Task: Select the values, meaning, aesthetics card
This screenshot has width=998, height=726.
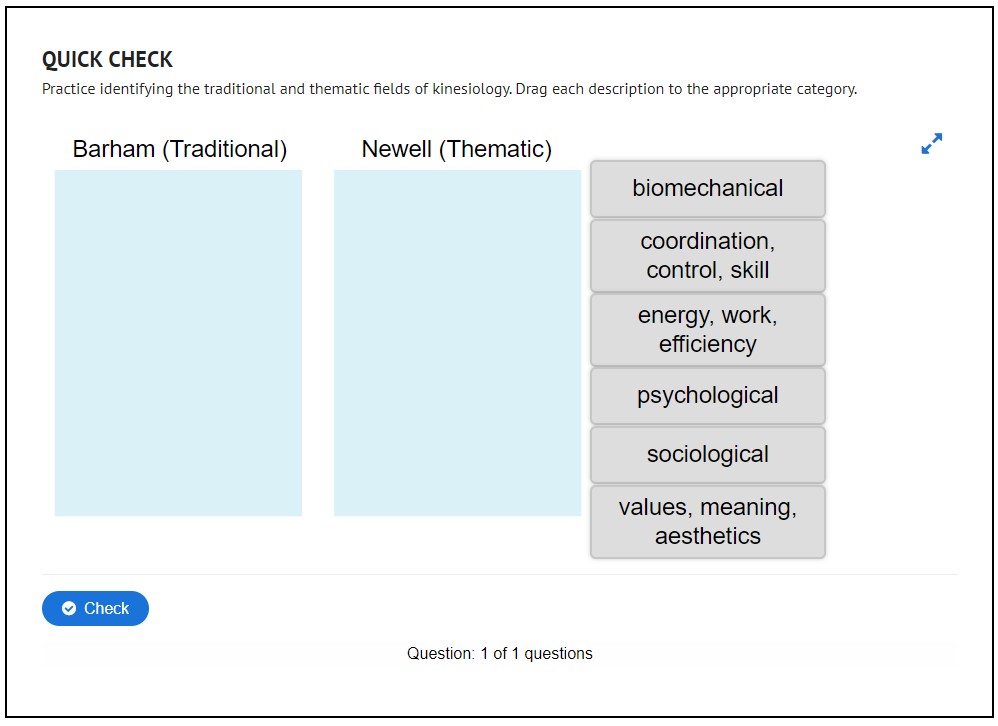Action: (x=708, y=522)
